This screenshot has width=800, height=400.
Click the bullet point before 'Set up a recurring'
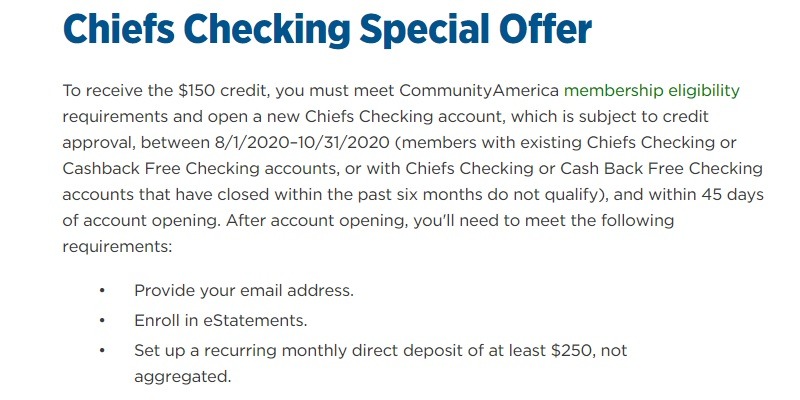tap(102, 351)
